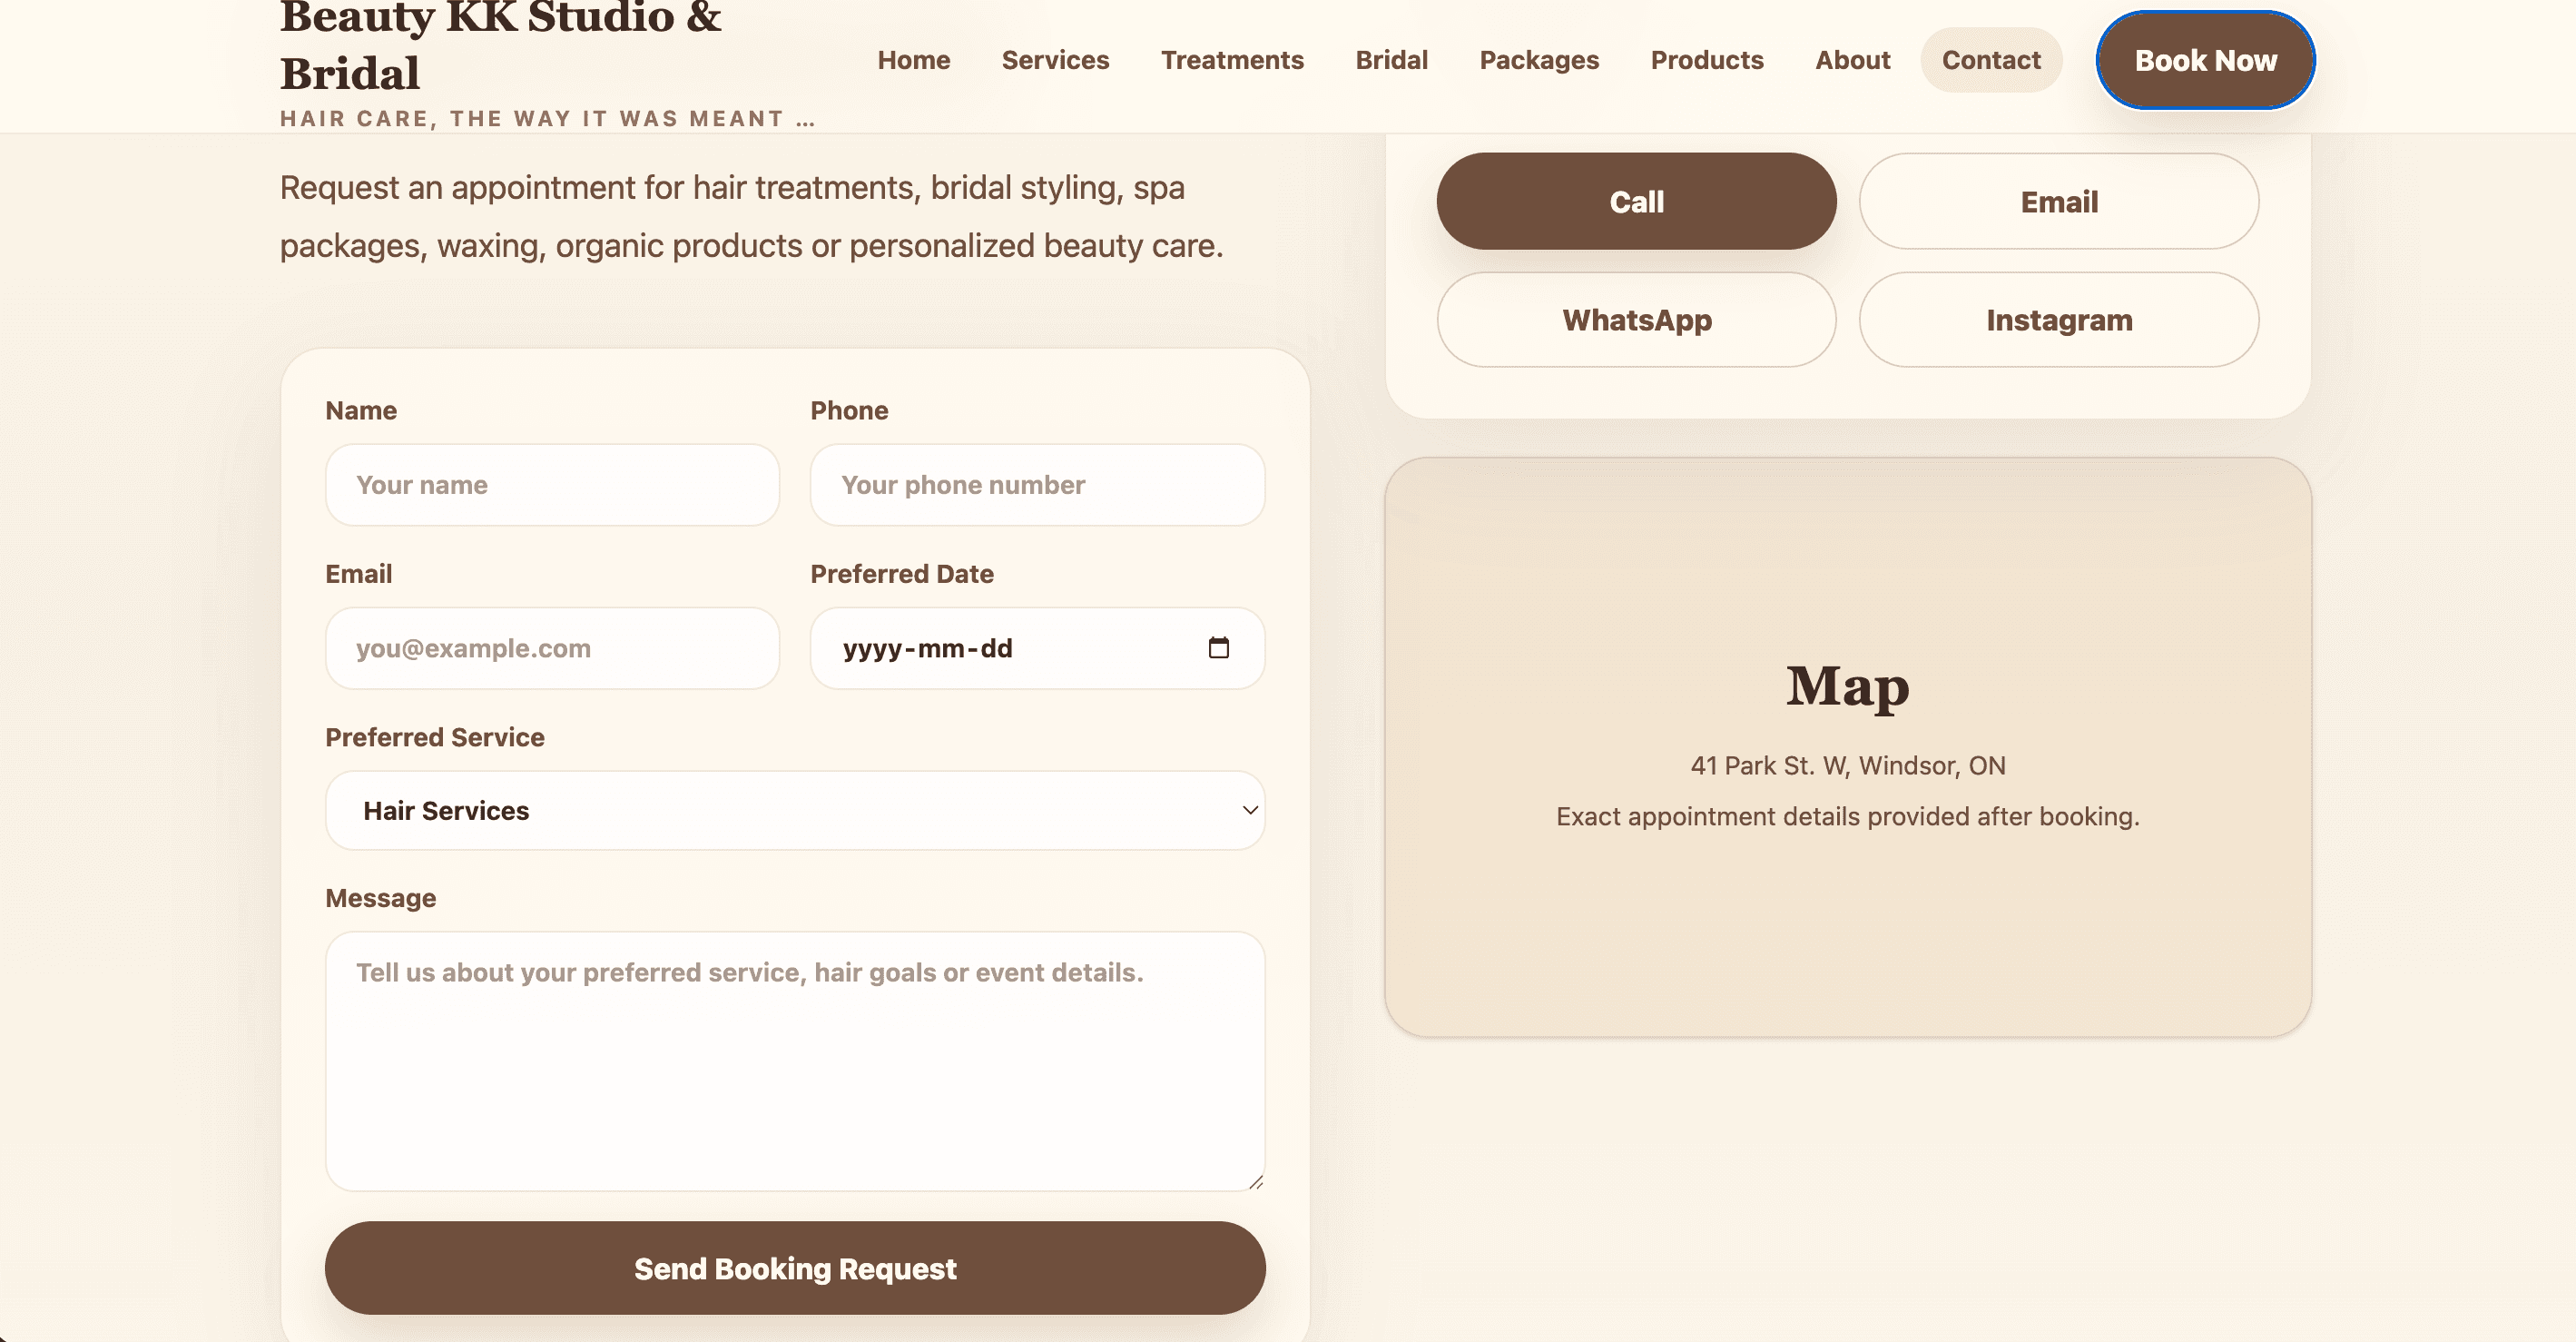Choose the Email contact button
Viewport: 2576px width, 1342px height.
(2059, 201)
